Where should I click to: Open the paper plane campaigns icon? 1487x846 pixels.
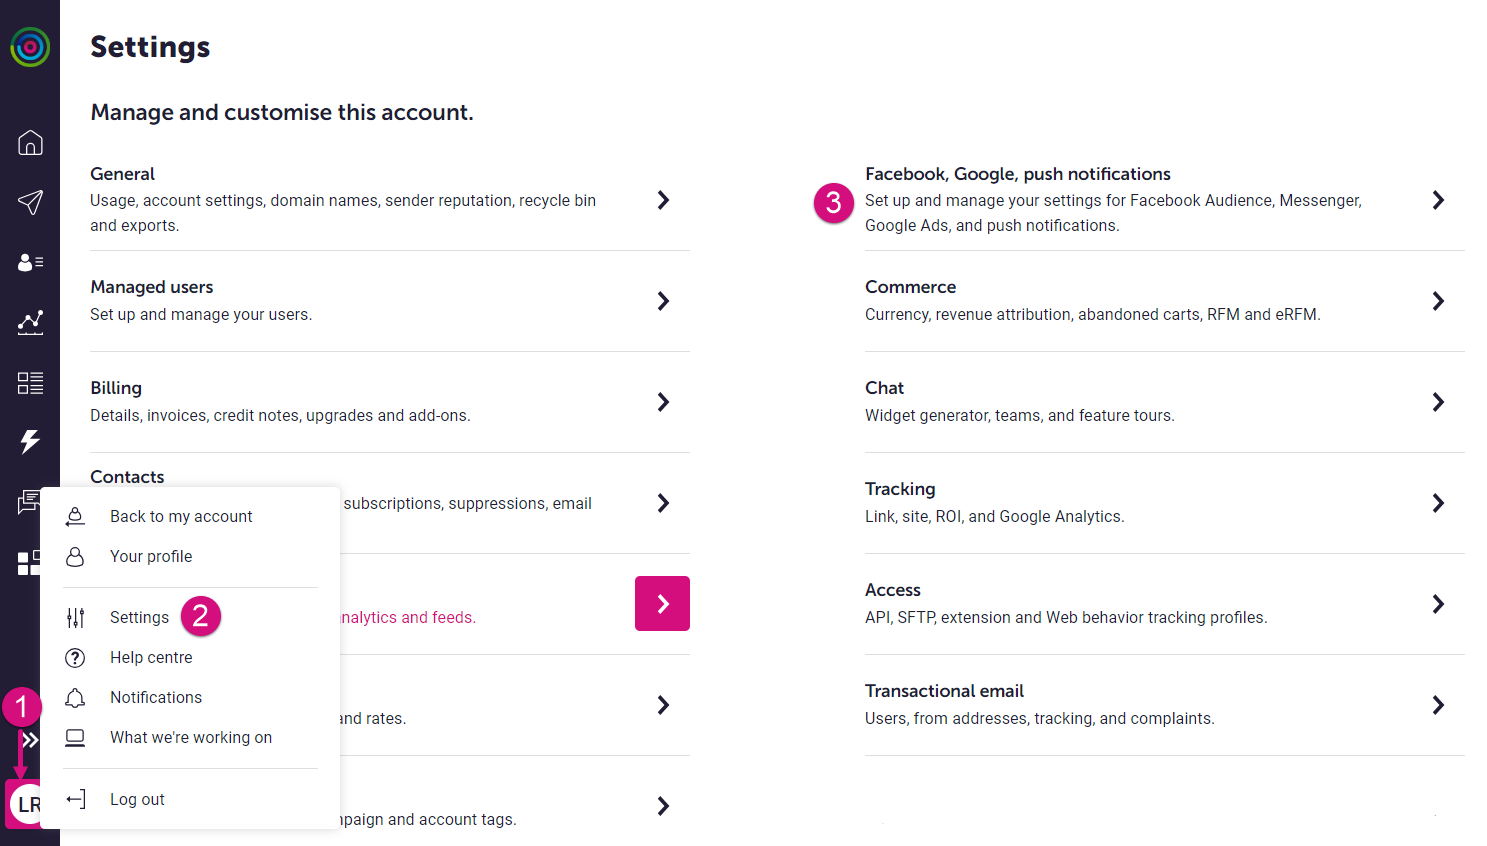[x=30, y=202]
